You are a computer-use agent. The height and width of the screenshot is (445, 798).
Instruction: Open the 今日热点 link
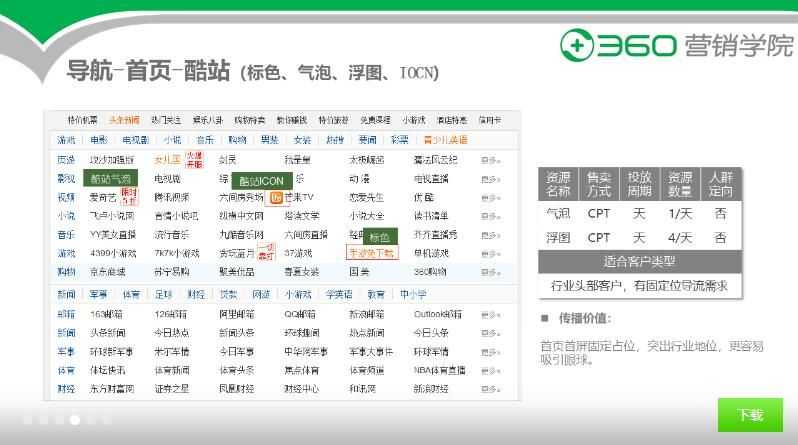click(172, 333)
